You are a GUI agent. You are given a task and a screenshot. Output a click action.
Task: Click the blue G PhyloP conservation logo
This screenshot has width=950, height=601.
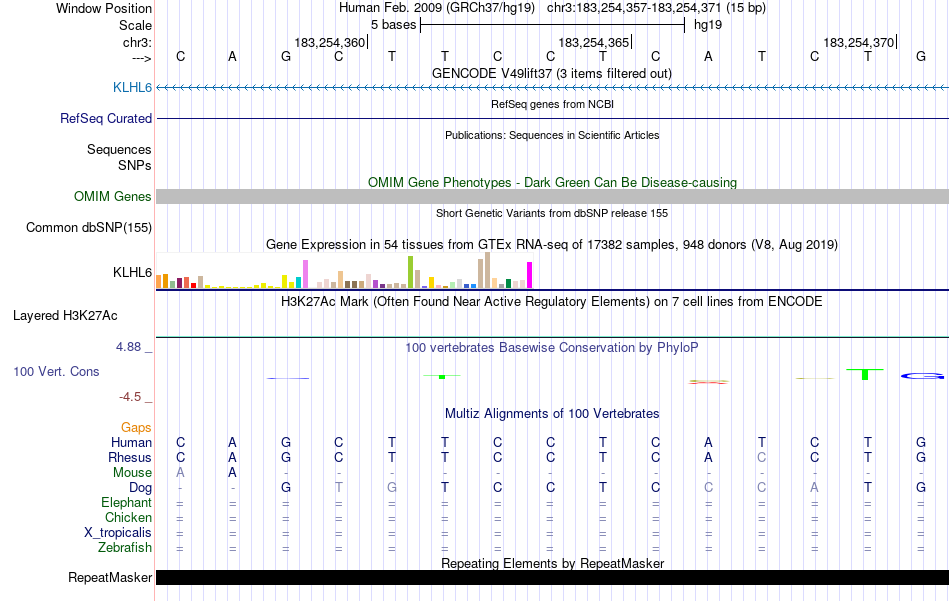(x=922, y=376)
